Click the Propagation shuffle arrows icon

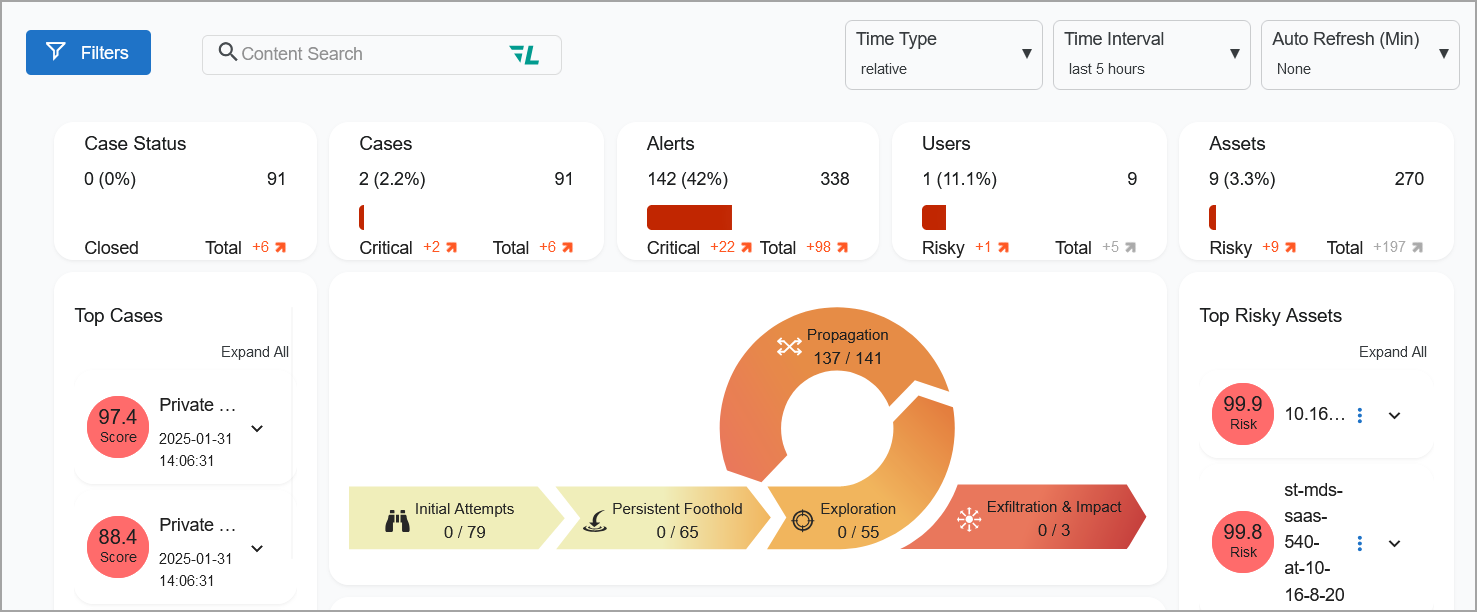pos(789,347)
